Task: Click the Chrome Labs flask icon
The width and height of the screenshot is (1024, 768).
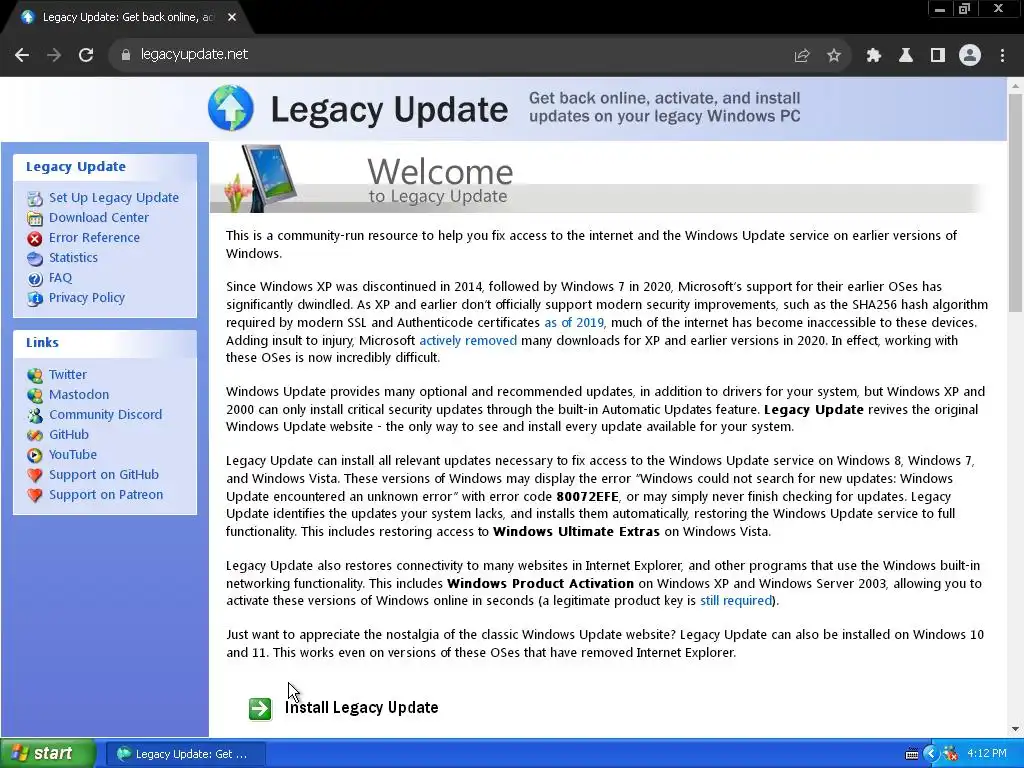Action: 906,56
